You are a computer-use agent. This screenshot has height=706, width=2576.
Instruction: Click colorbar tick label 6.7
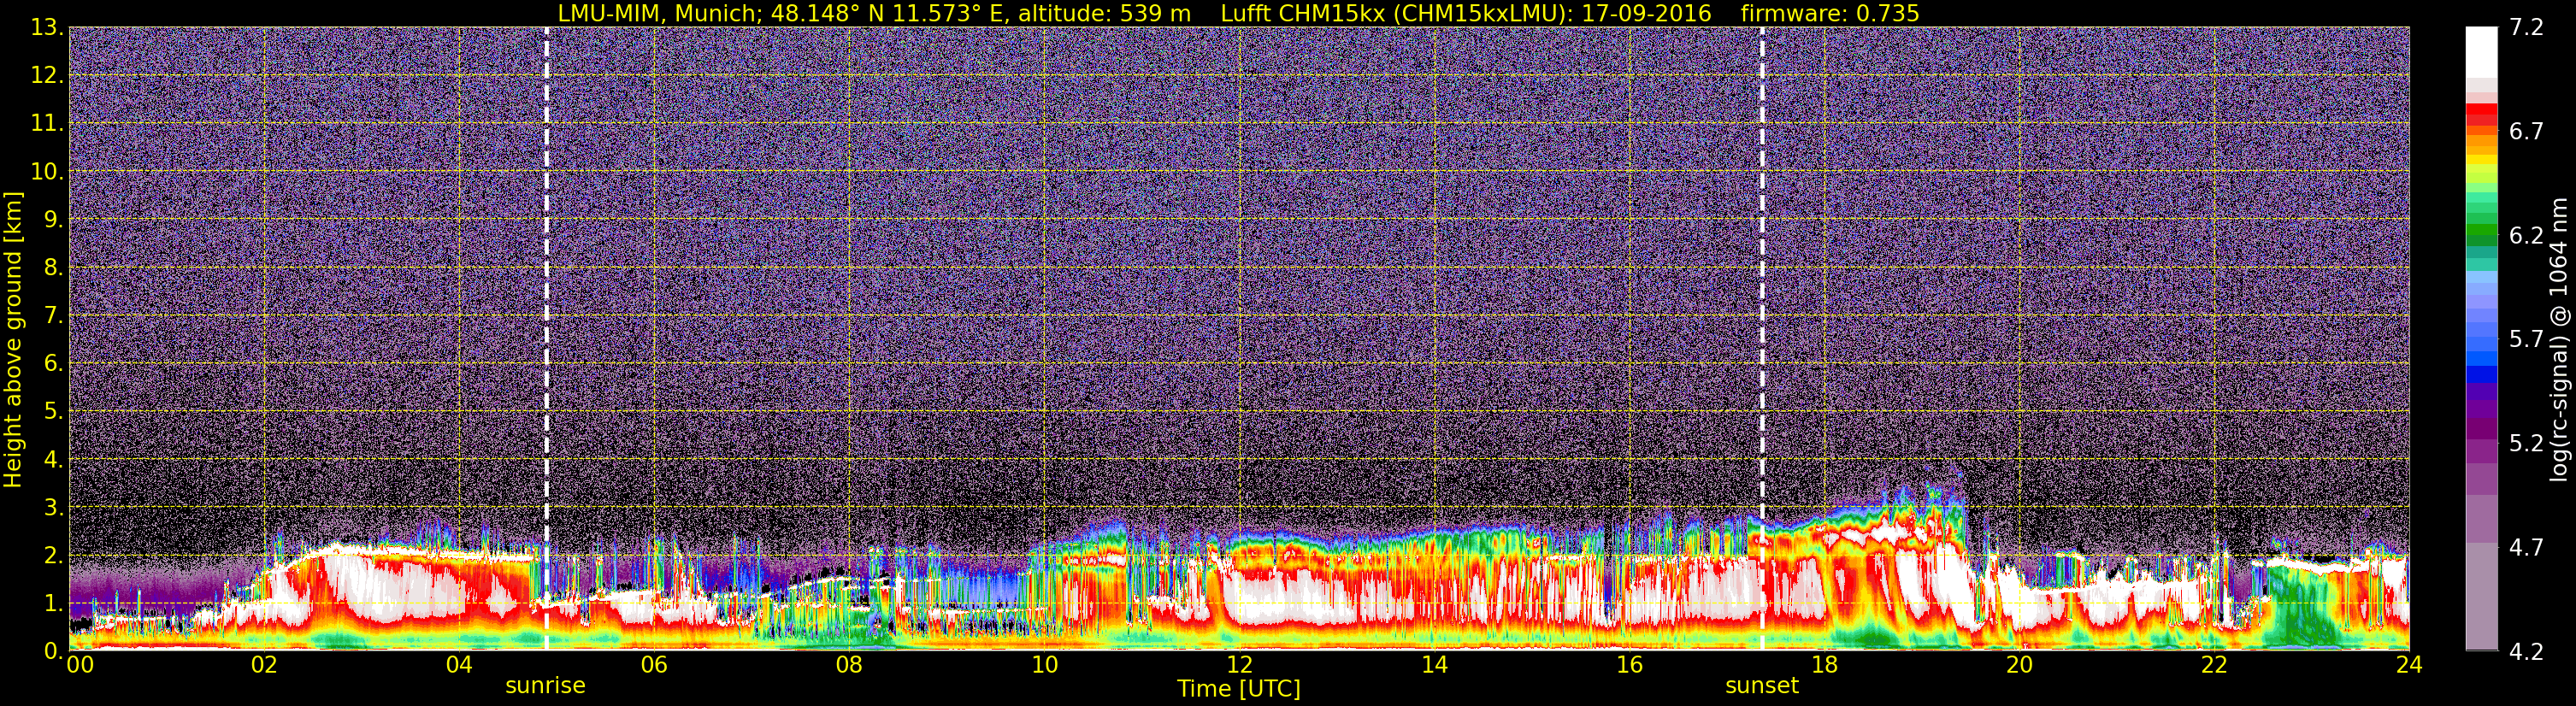(2526, 132)
